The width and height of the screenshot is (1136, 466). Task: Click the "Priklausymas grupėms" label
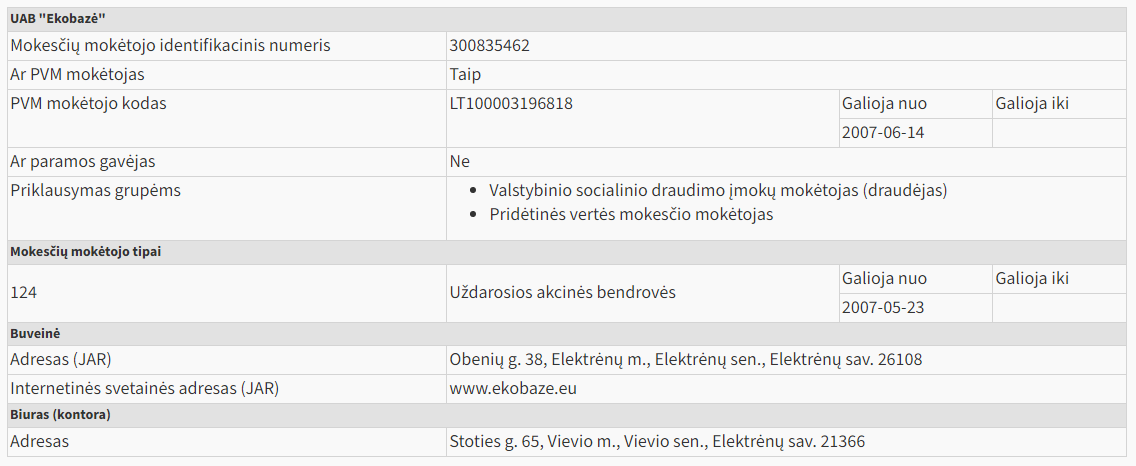(x=95, y=190)
